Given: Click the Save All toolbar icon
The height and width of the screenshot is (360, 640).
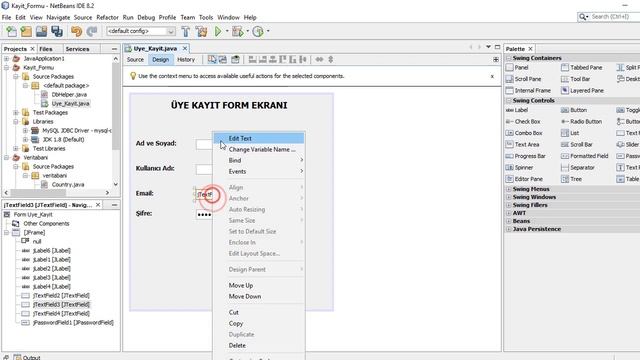Looking at the screenshot, I should 57,31.
